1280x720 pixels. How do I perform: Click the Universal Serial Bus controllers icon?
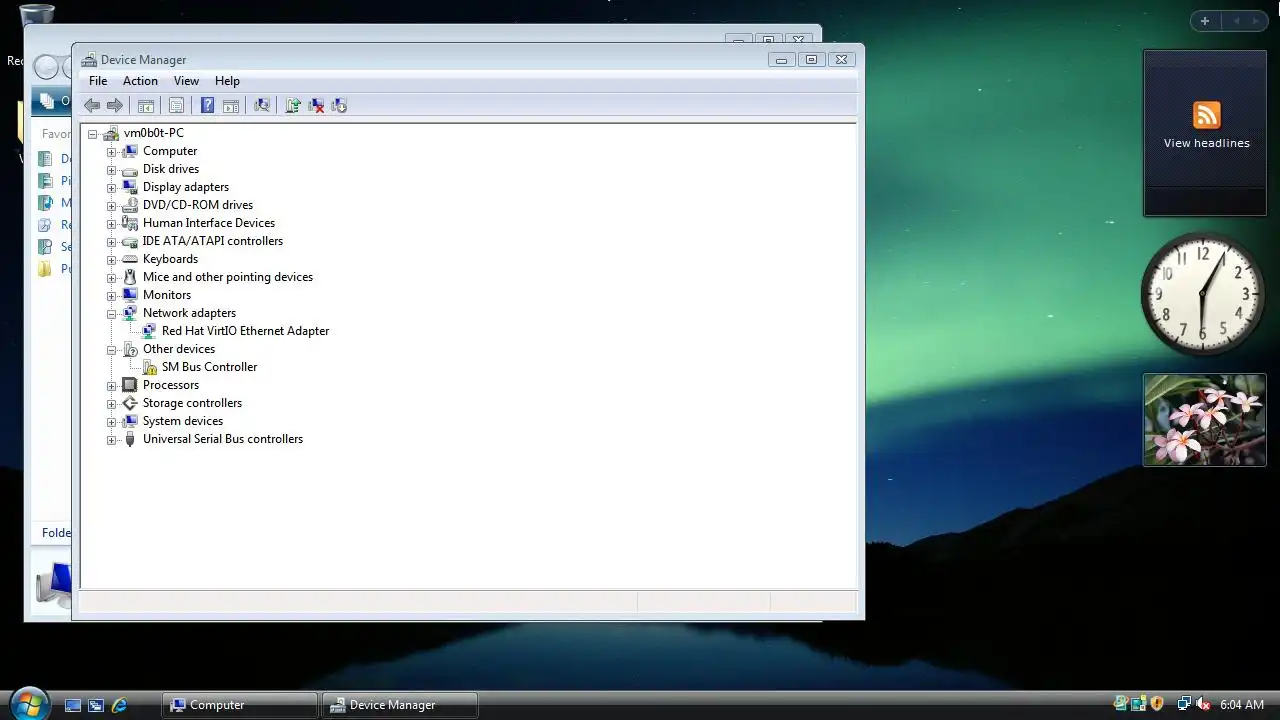pos(129,439)
